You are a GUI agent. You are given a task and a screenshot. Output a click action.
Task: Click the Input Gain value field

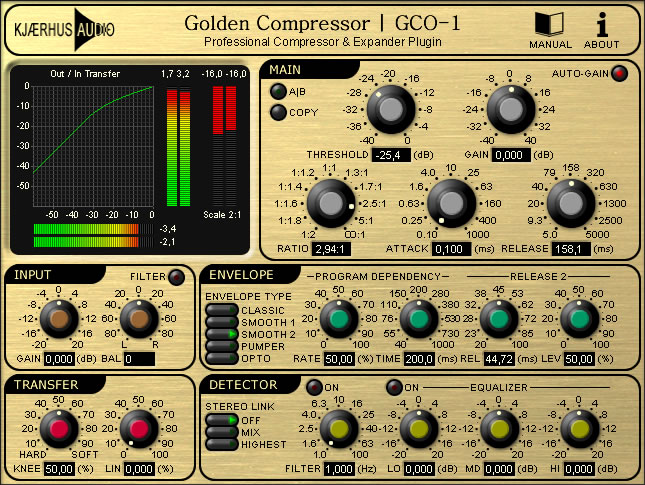pos(59,359)
